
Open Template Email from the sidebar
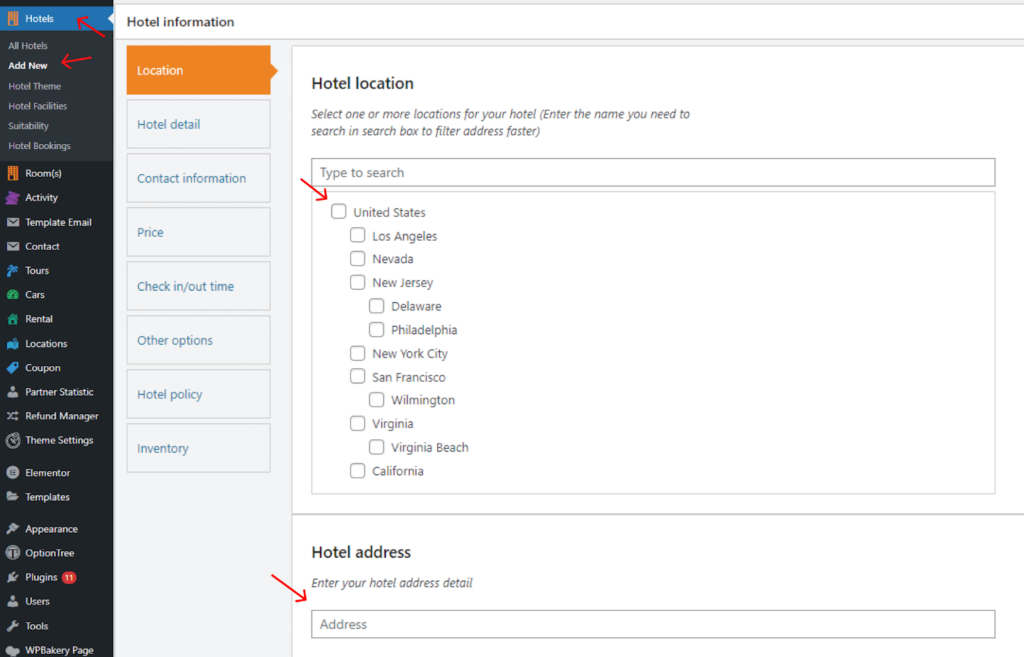[12, 222]
